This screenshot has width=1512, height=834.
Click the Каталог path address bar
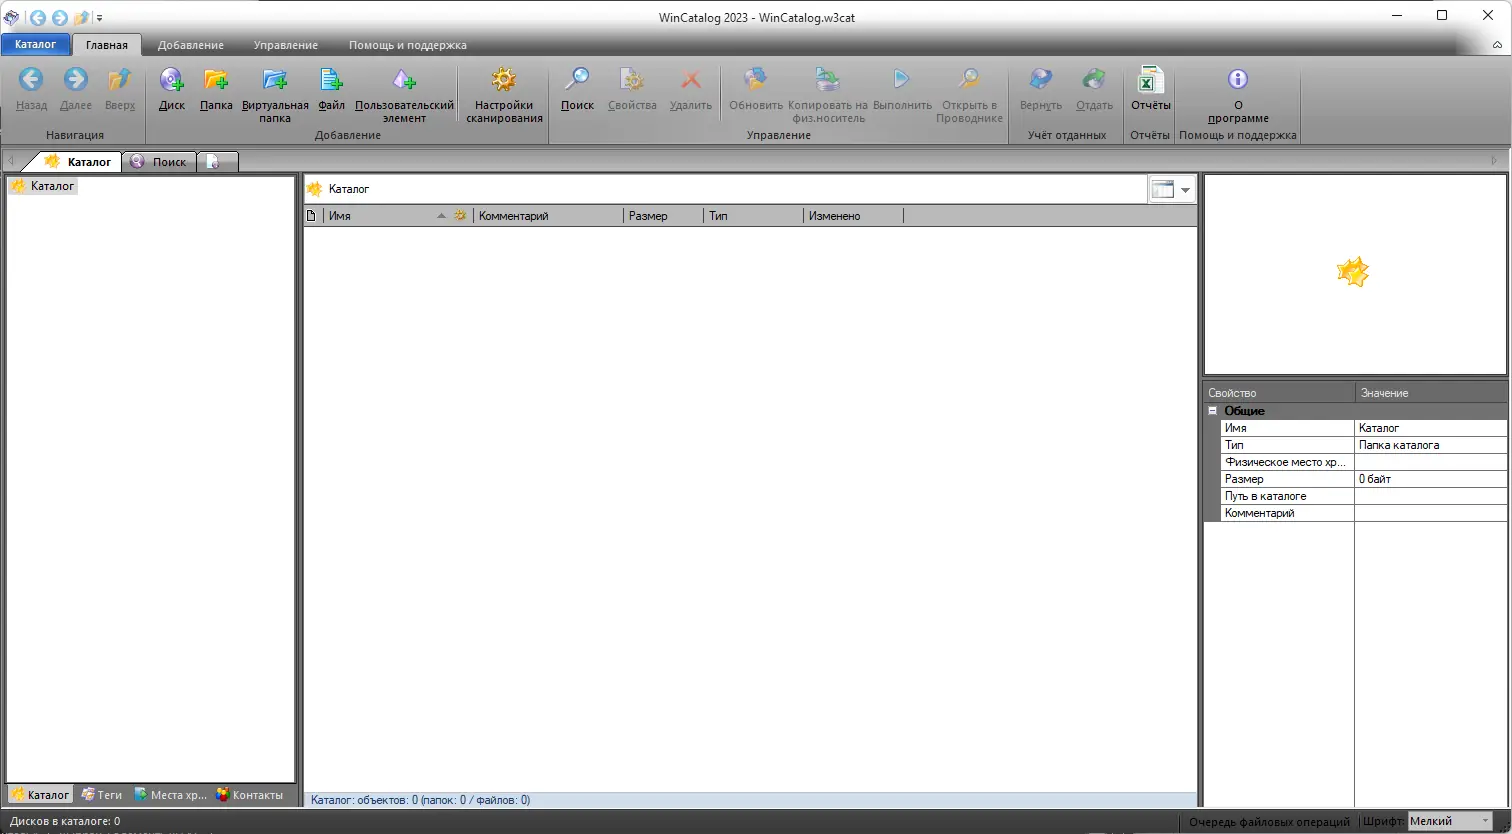(725, 189)
